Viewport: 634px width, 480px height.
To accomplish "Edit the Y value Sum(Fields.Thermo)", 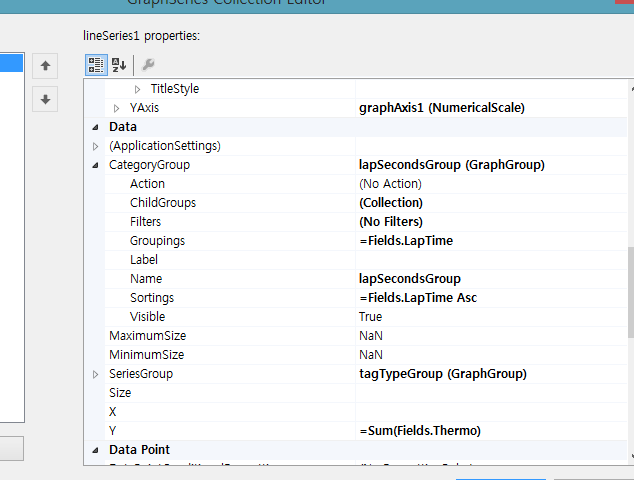I will pos(420,431).
